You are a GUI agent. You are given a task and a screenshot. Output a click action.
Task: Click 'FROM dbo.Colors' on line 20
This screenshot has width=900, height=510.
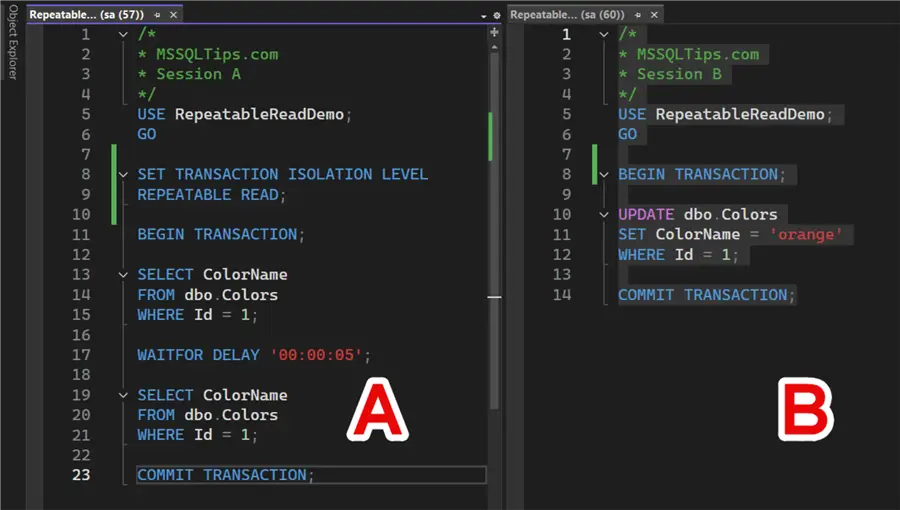207,415
